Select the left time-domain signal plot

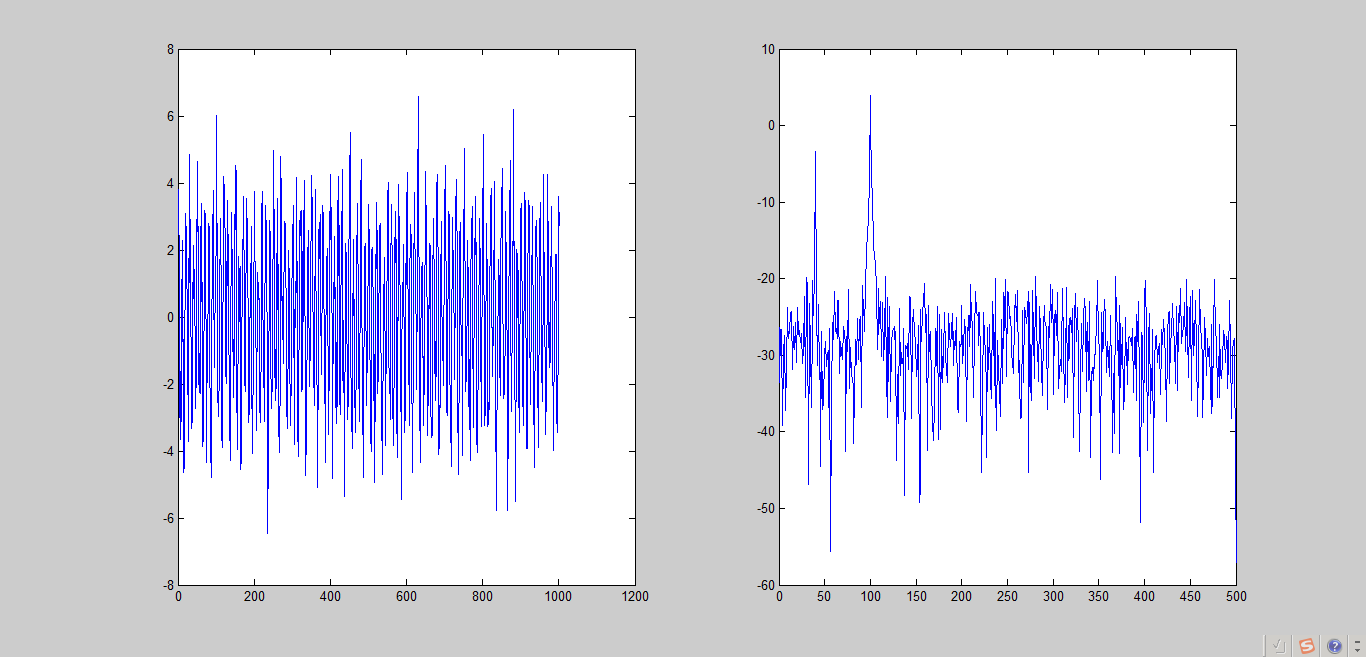(406, 317)
